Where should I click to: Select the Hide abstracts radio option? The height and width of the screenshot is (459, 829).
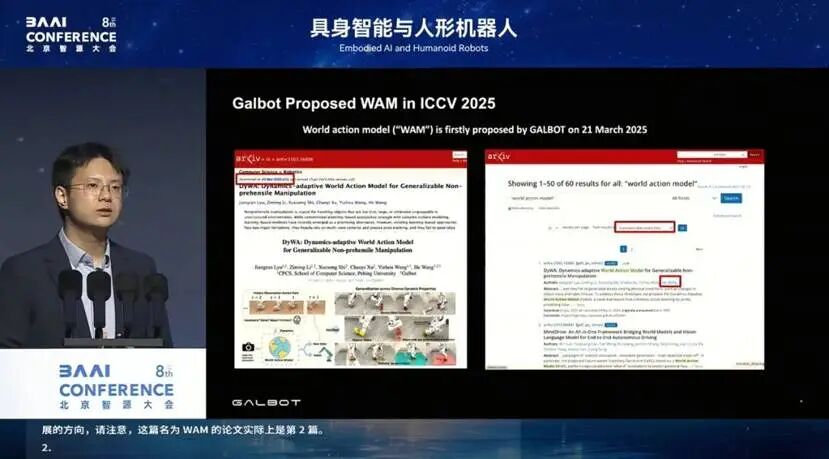[x=548, y=208]
